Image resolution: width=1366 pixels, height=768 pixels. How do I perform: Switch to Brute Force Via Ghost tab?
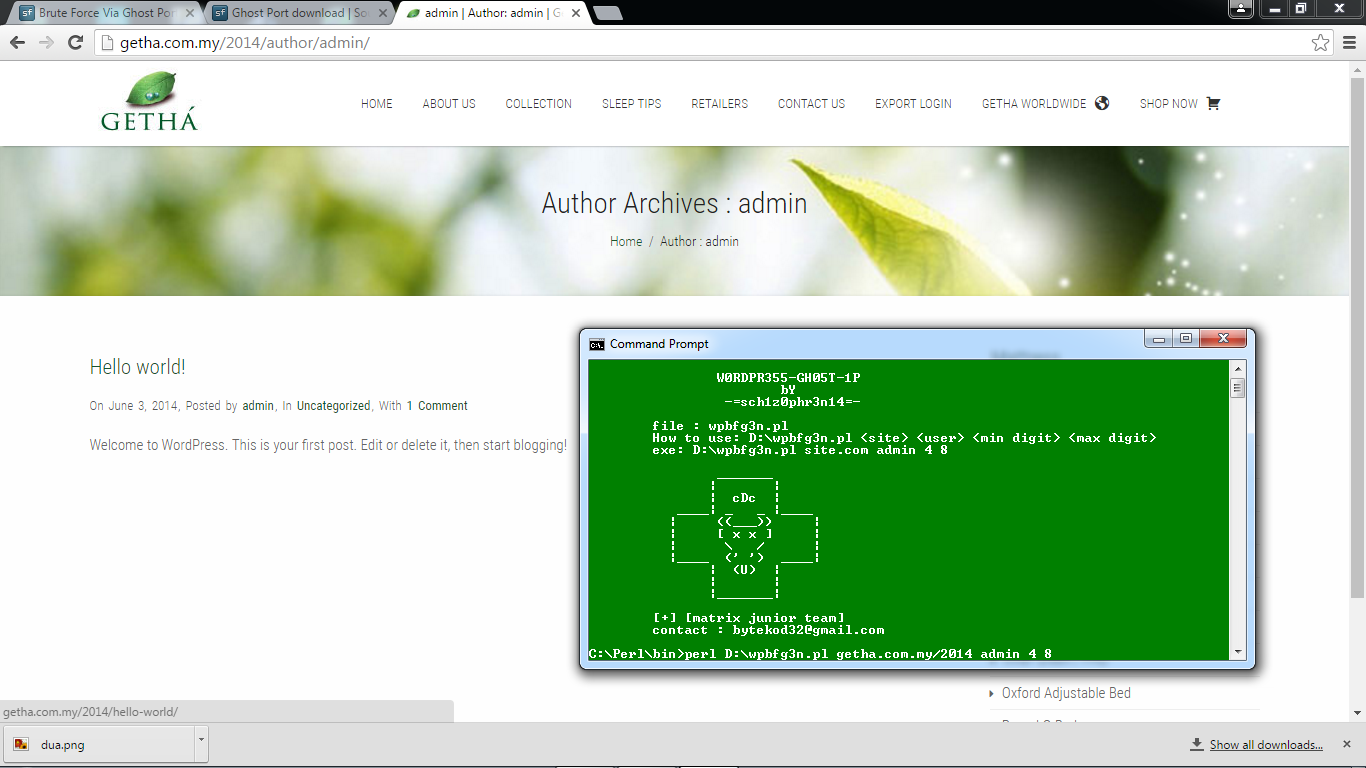(104, 13)
